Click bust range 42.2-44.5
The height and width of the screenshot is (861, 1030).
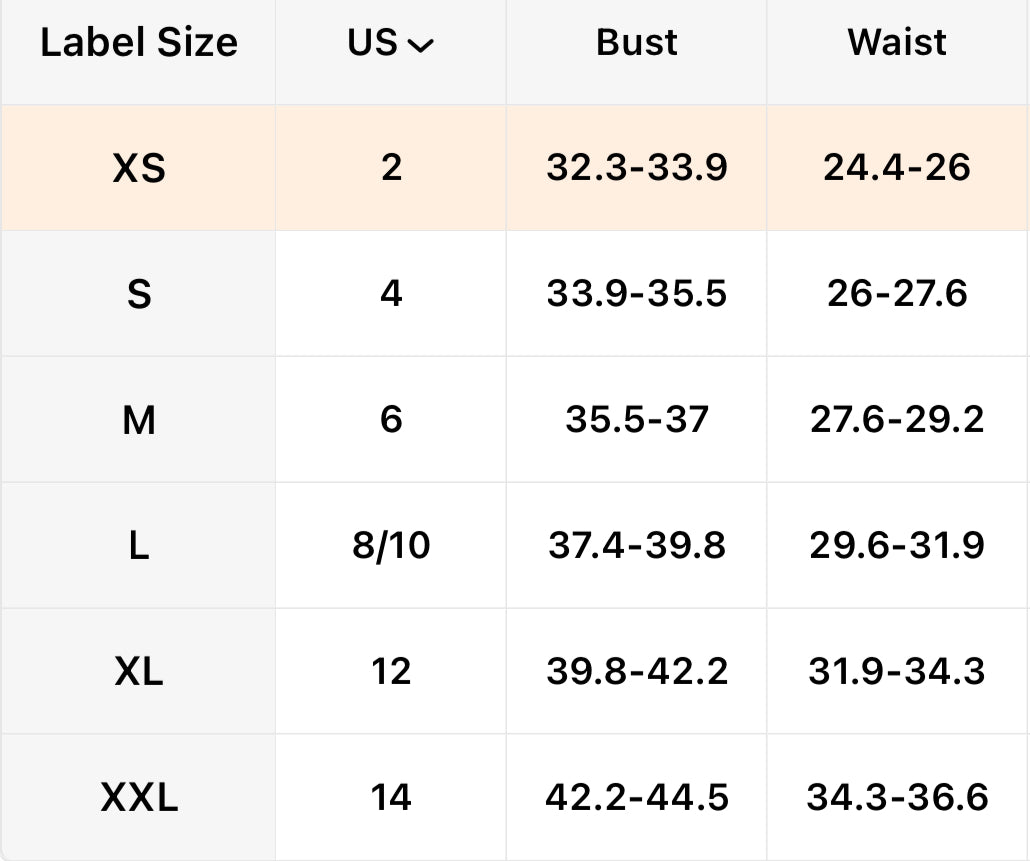pos(636,798)
